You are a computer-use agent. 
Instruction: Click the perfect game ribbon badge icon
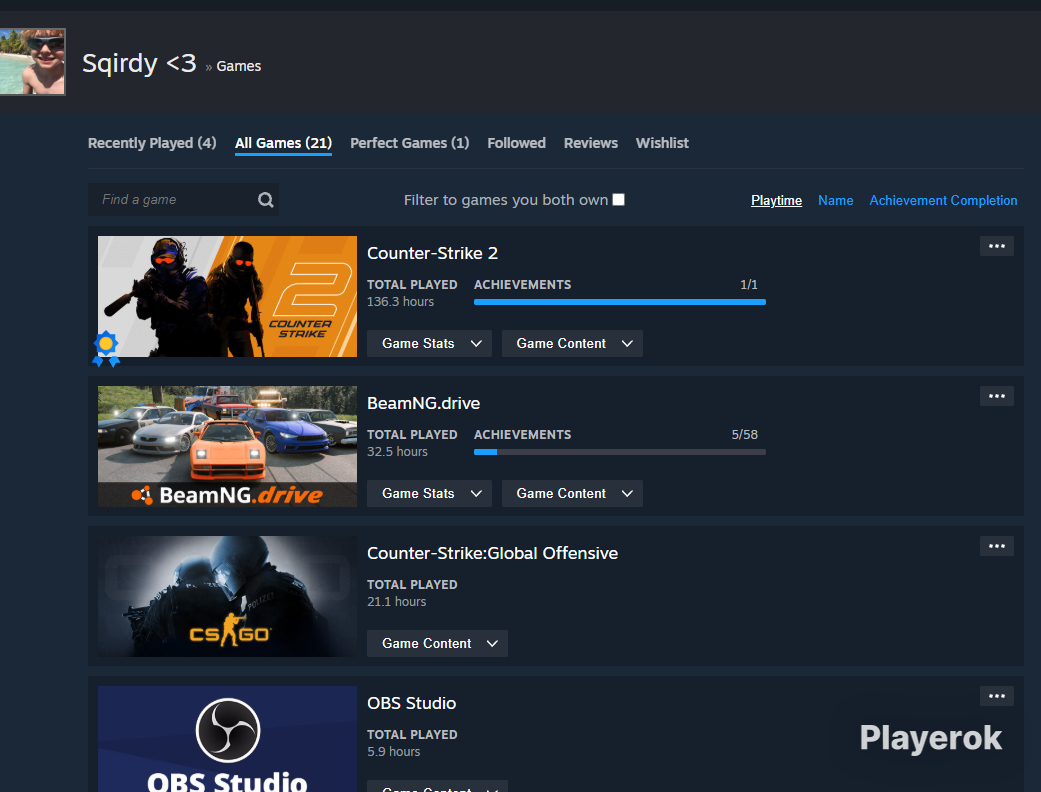pos(106,349)
